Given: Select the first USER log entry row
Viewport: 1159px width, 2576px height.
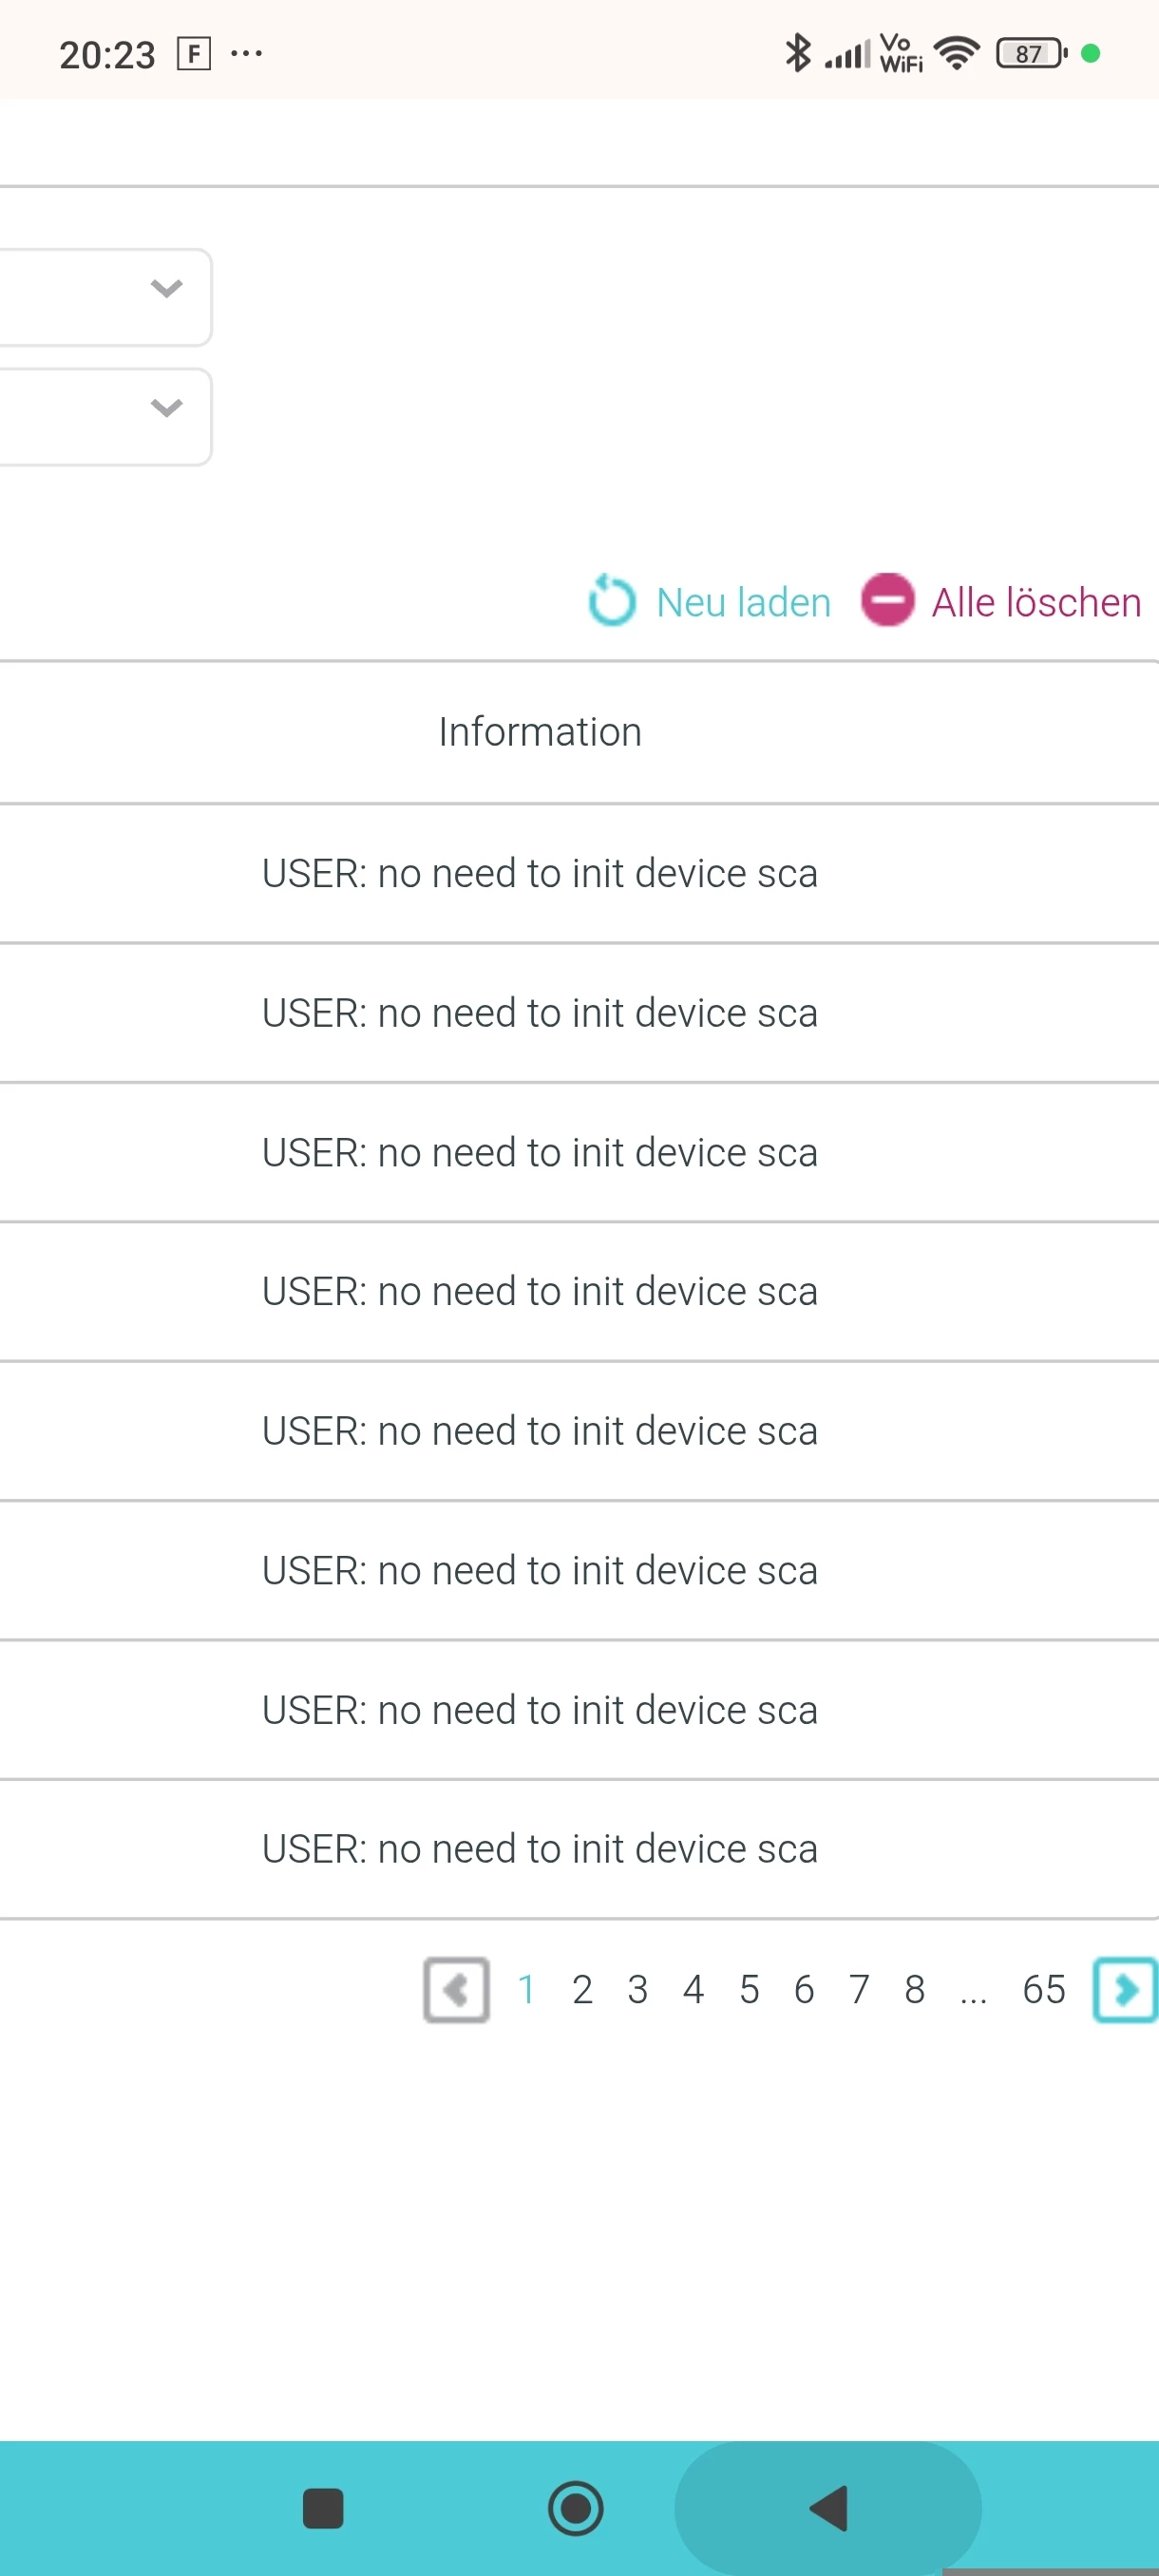Looking at the screenshot, I should [540, 874].
